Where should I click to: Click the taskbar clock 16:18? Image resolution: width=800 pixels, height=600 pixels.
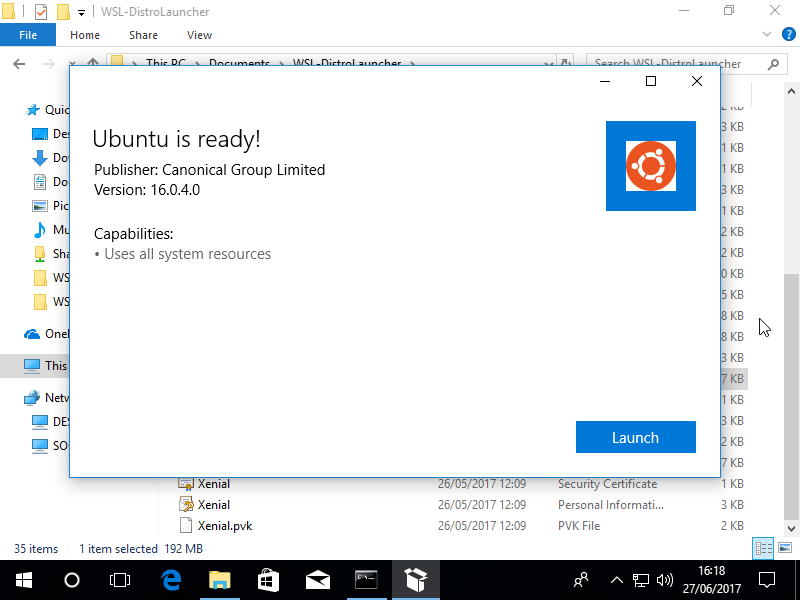point(712,580)
